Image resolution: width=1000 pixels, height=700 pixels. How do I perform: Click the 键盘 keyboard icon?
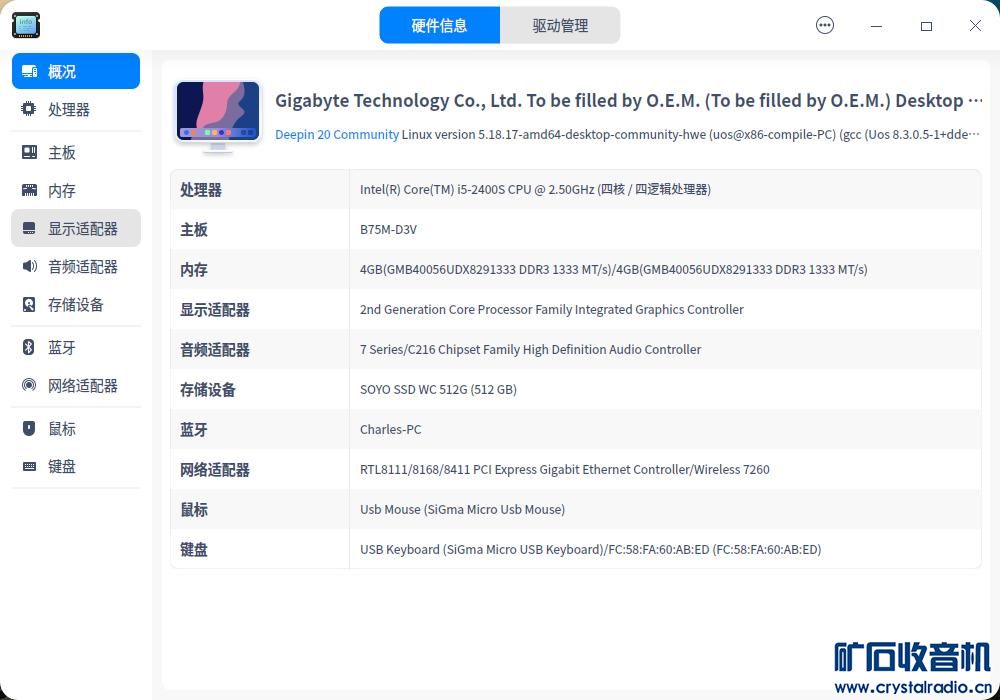[x=29, y=466]
